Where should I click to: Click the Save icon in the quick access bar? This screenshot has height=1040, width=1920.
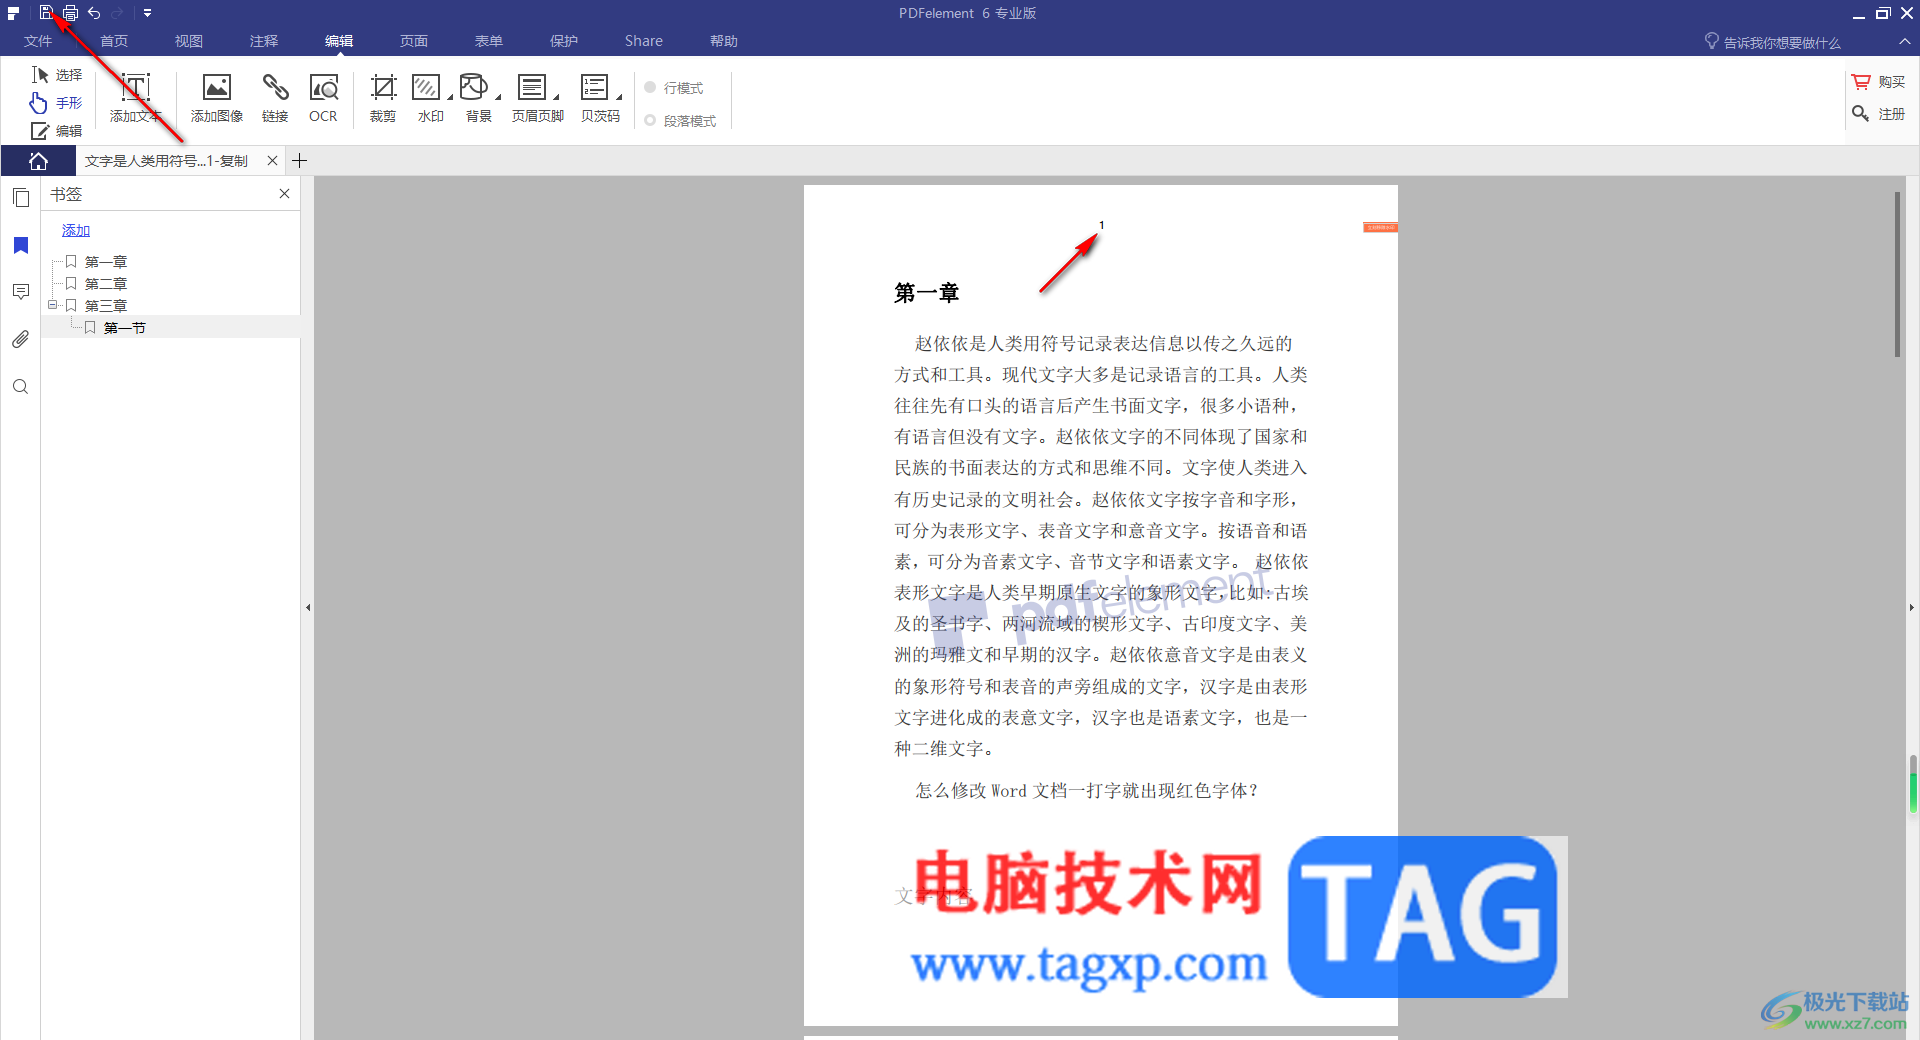point(46,13)
